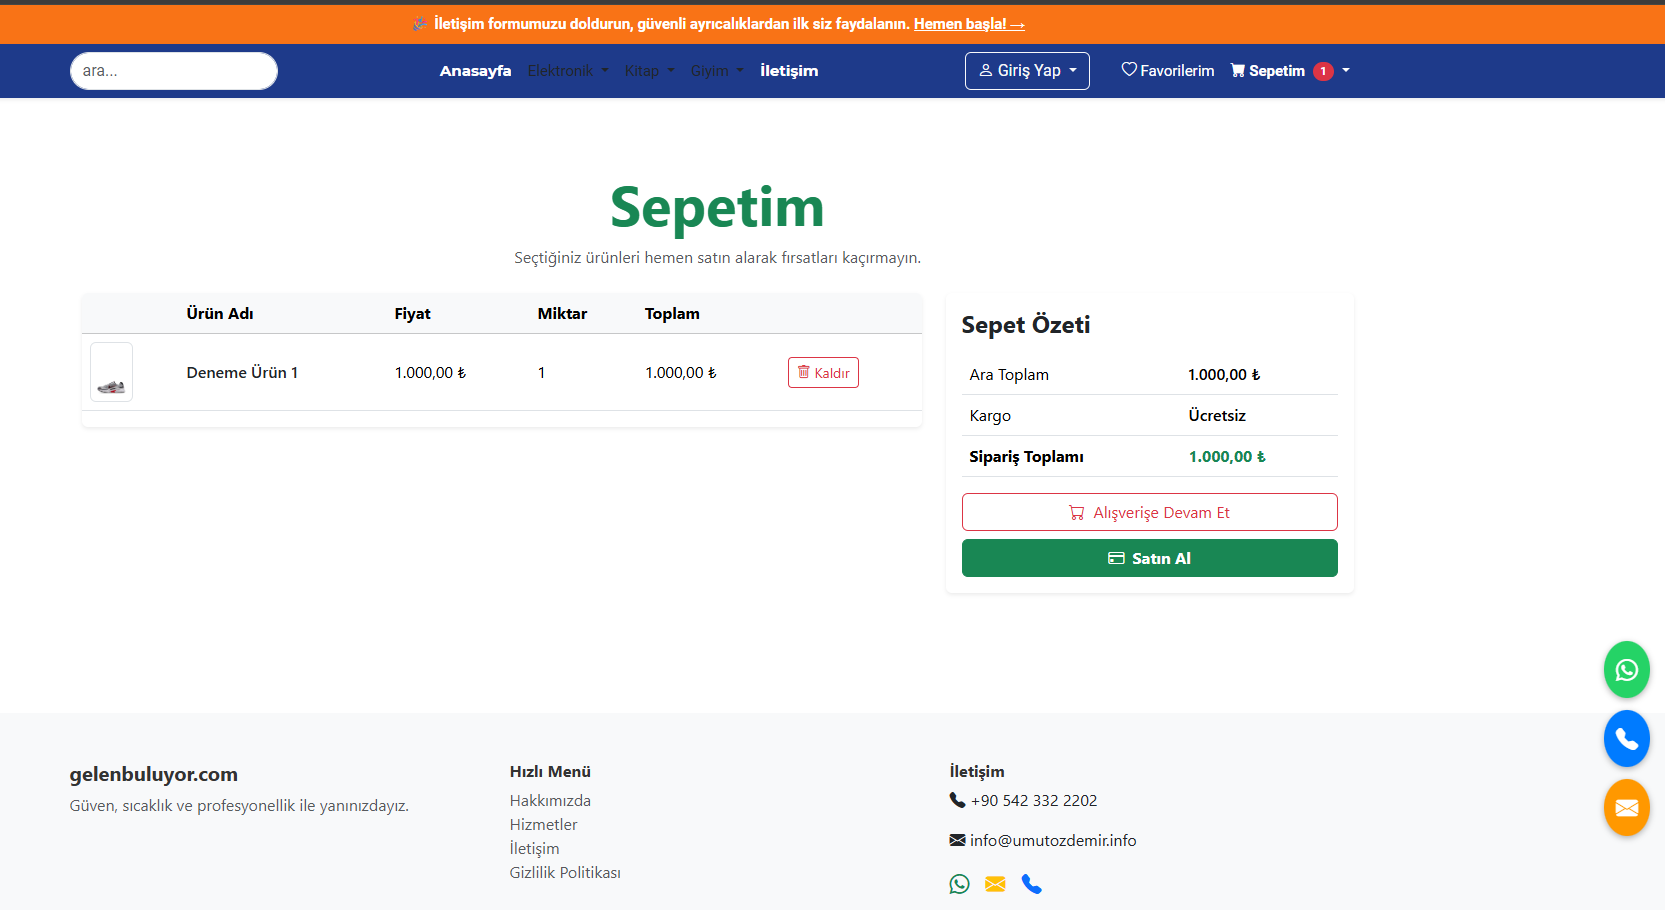The width and height of the screenshot is (1665, 910).
Task: Remove Deneme Ürün 1 with Kaldır
Action: (823, 373)
